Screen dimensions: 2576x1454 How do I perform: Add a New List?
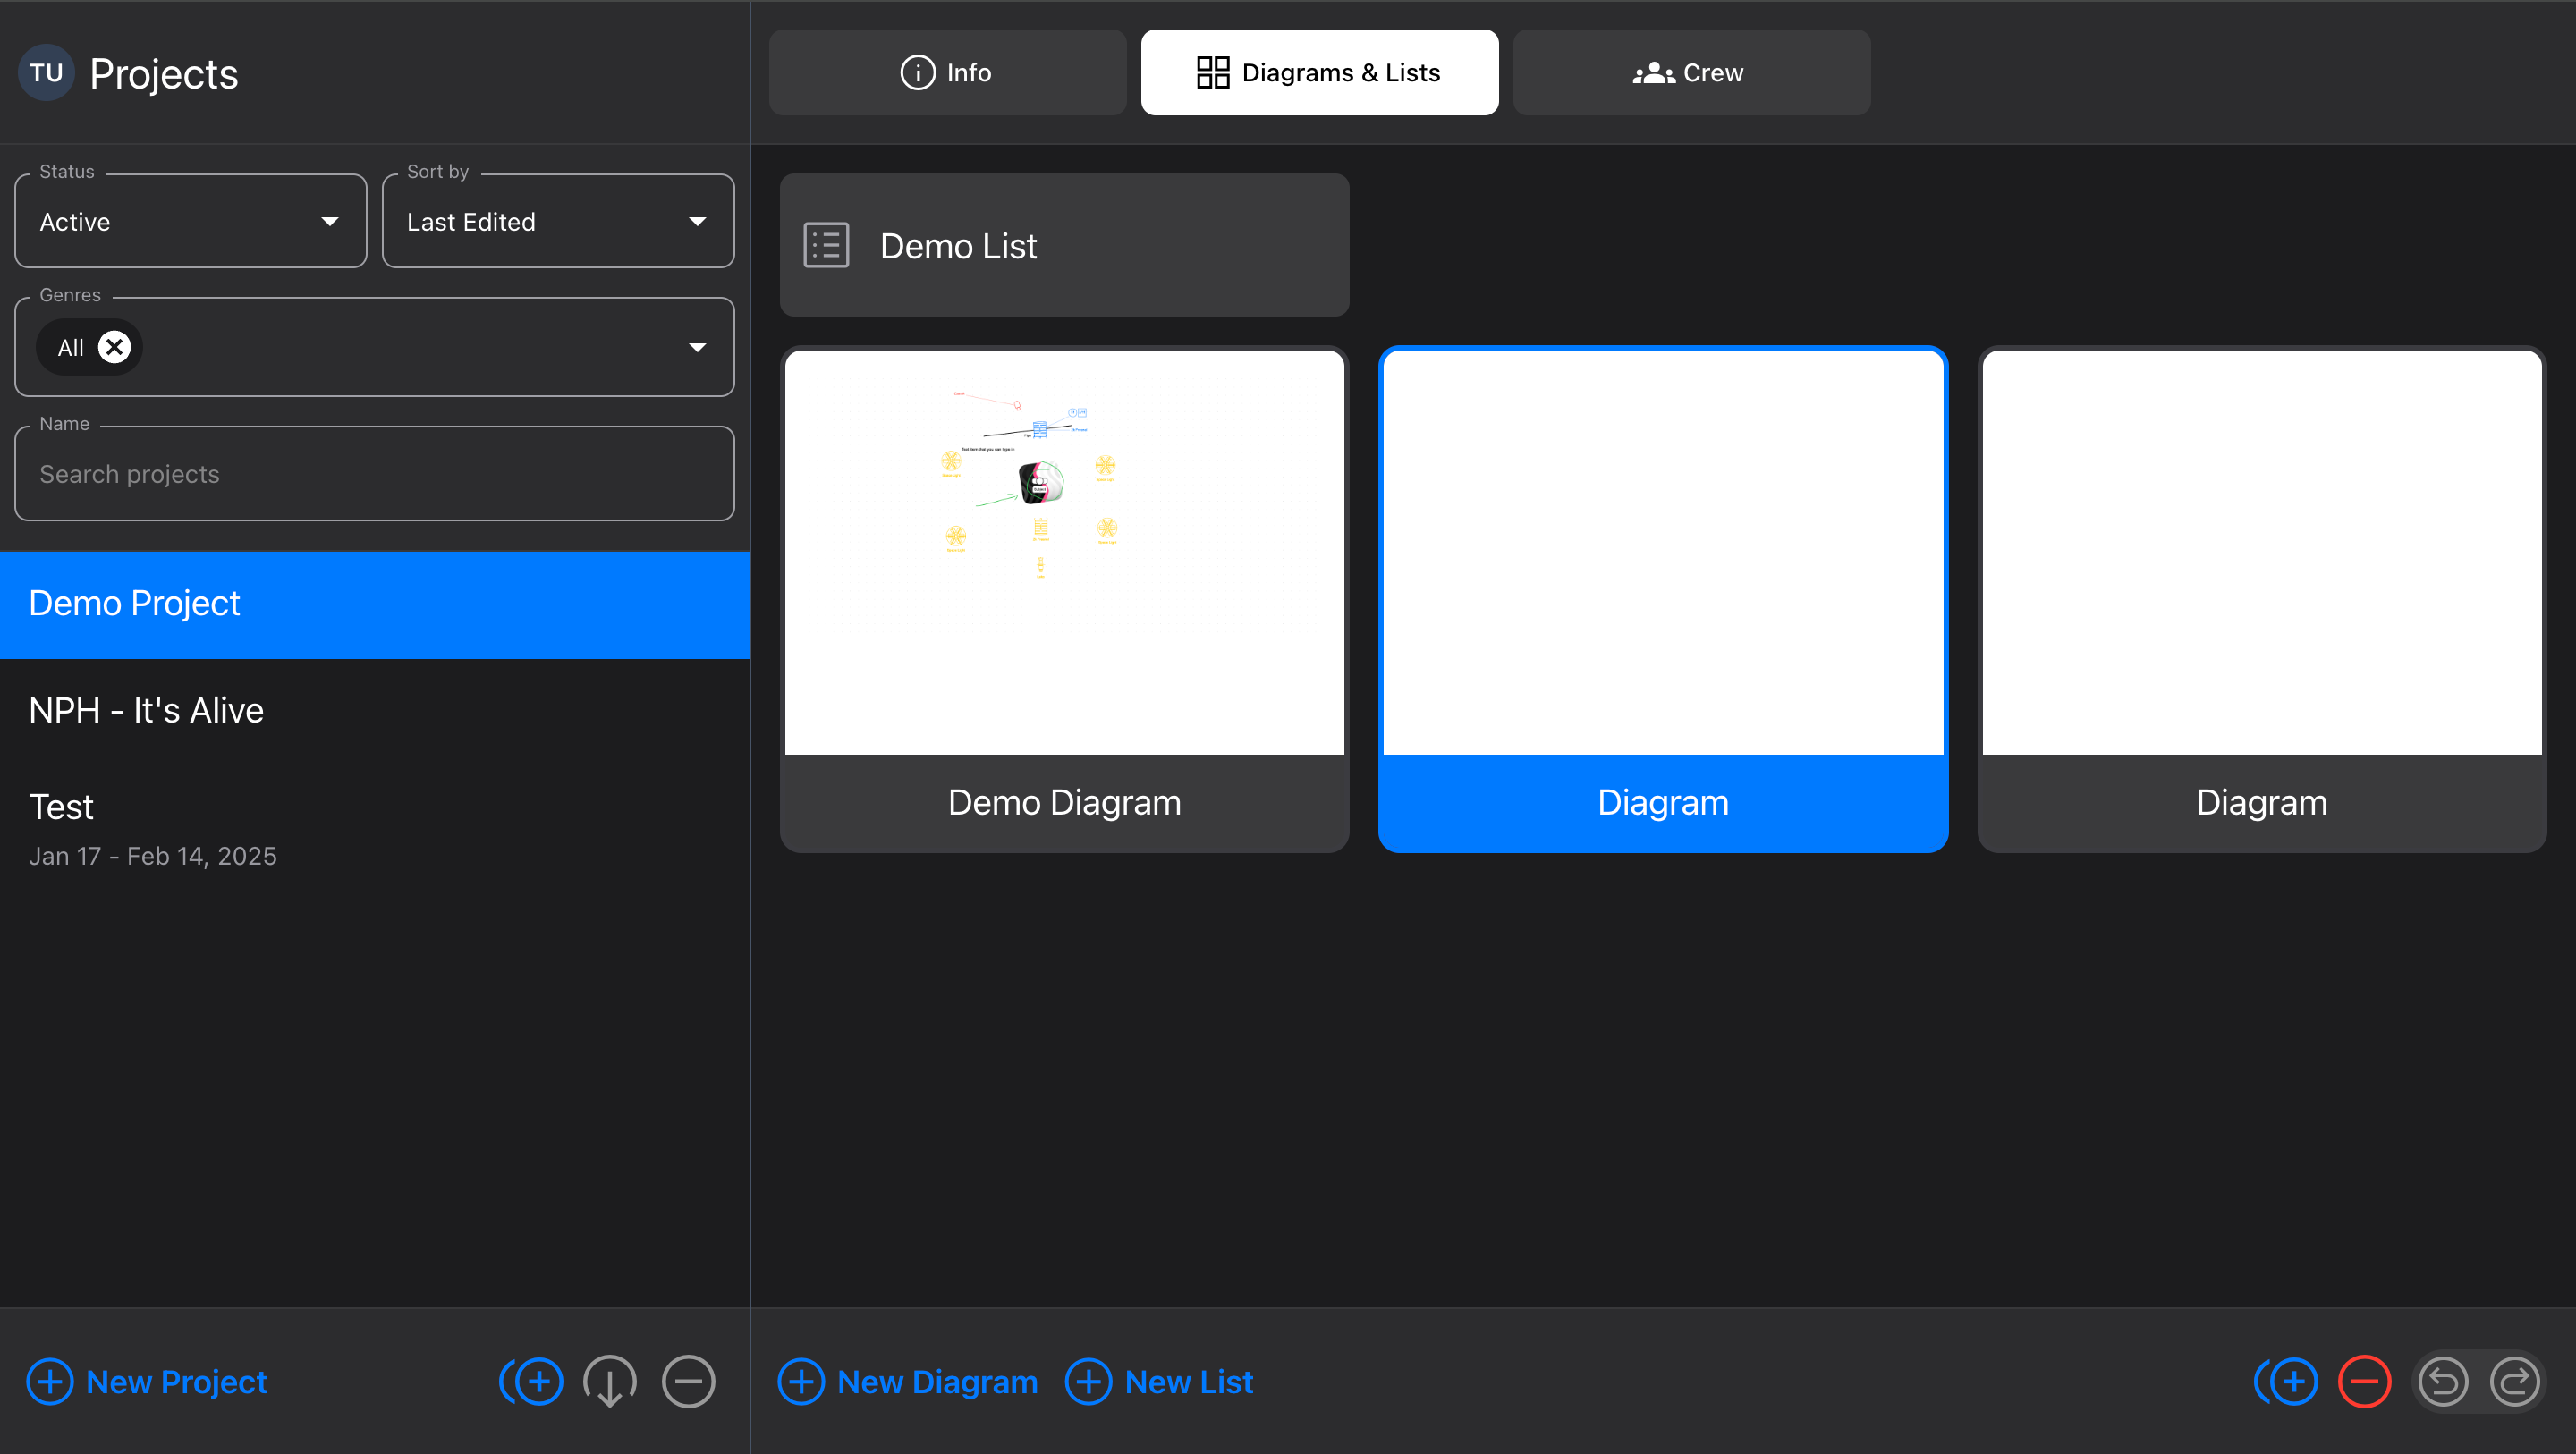coord(1160,1382)
